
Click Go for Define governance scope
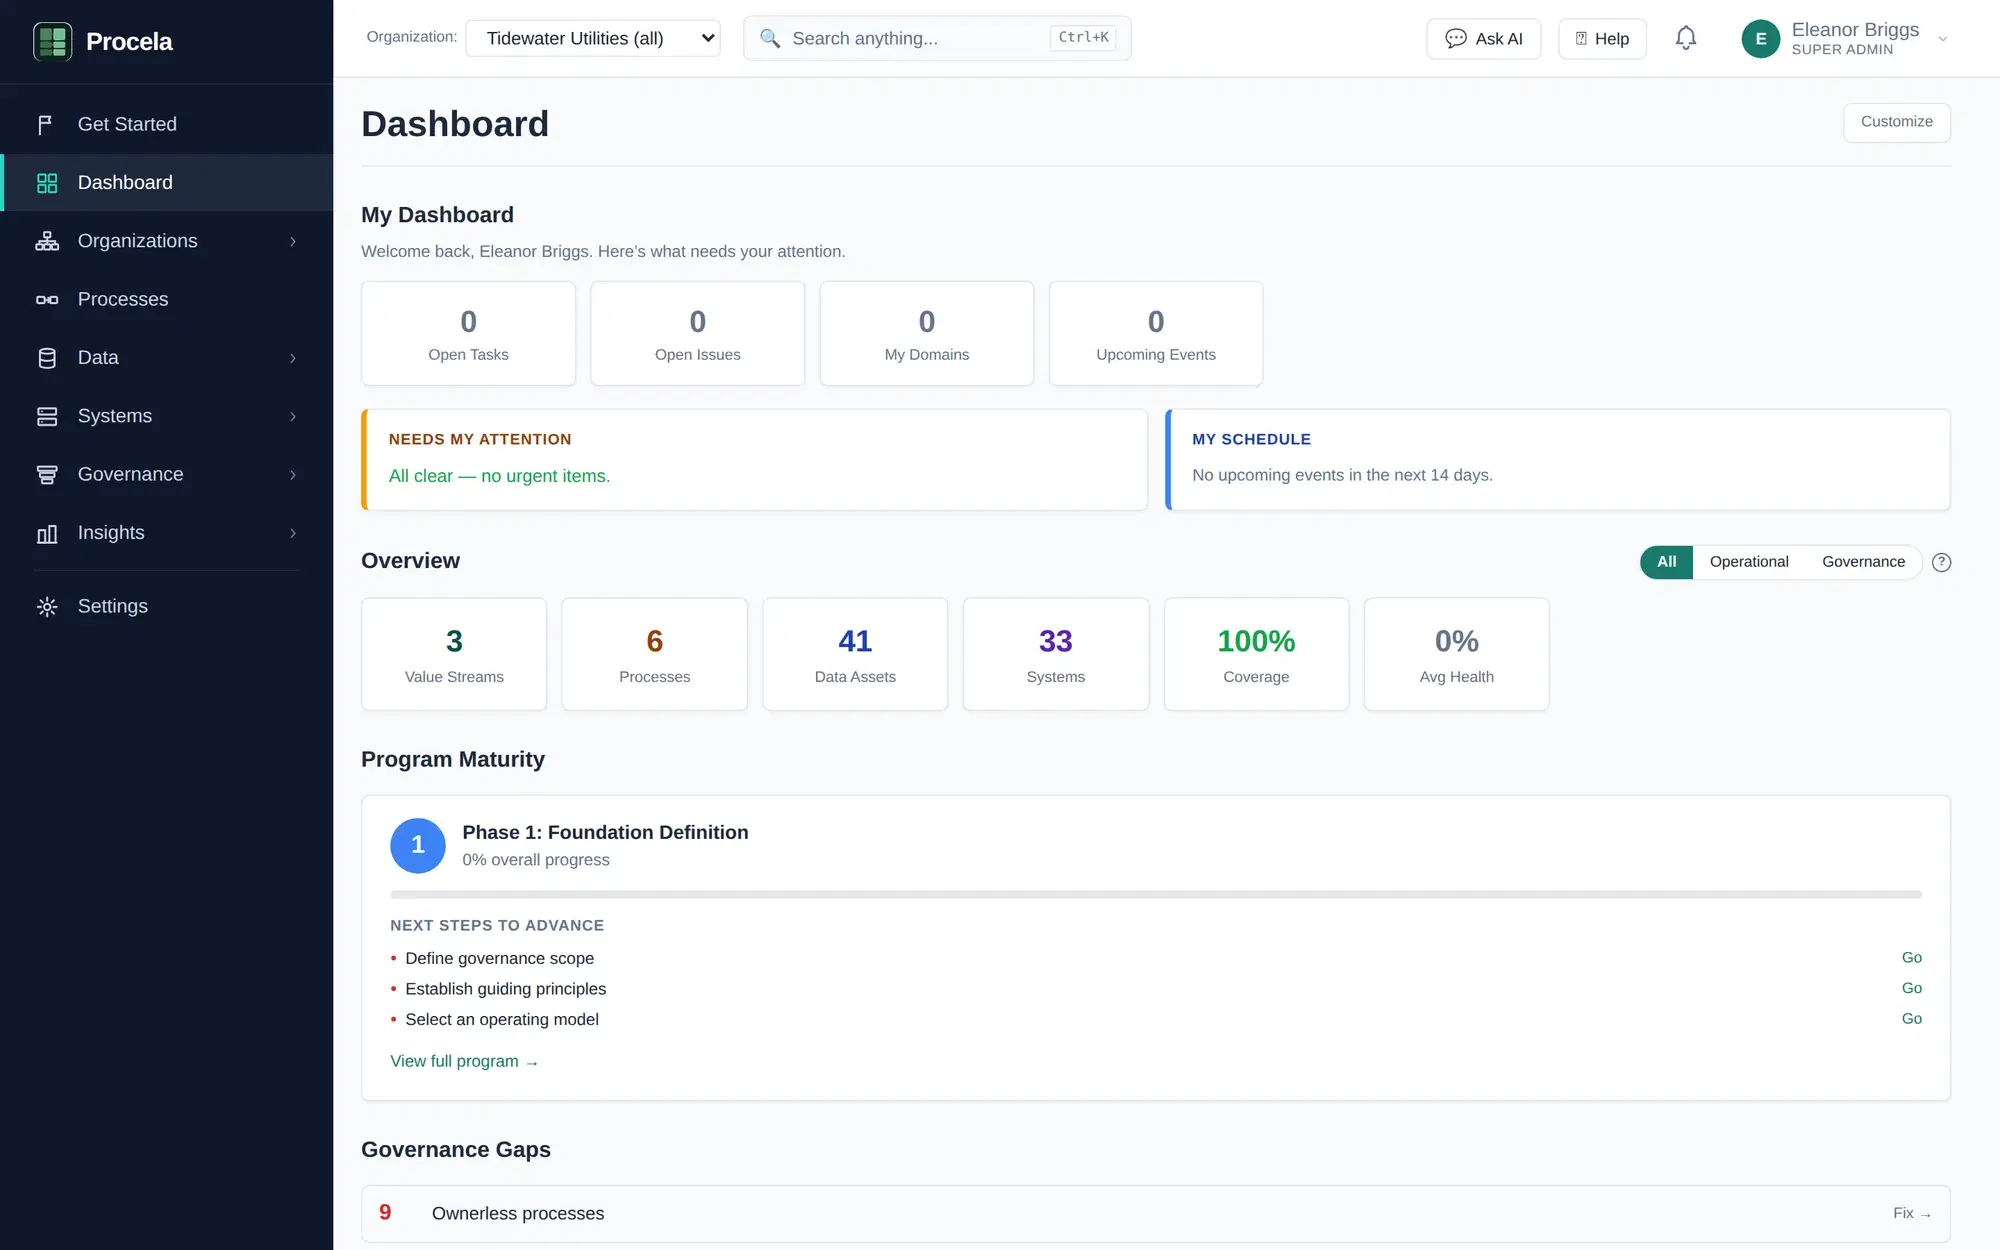tap(1911, 958)
